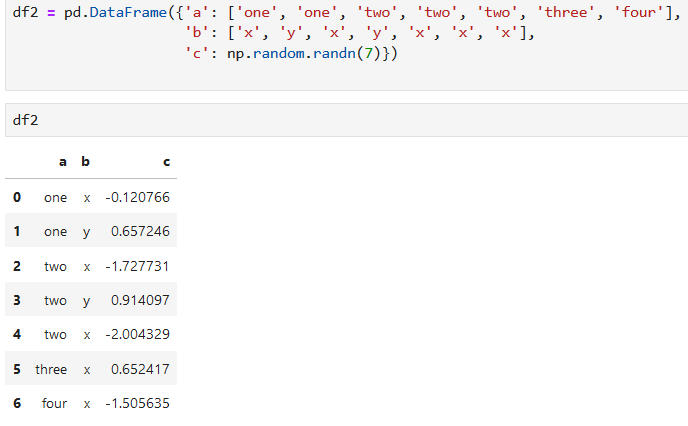The image size is (688, 426).
Task: Click cell 'two' in row 2
Action: pyautogui.click(x=55, y=266)
